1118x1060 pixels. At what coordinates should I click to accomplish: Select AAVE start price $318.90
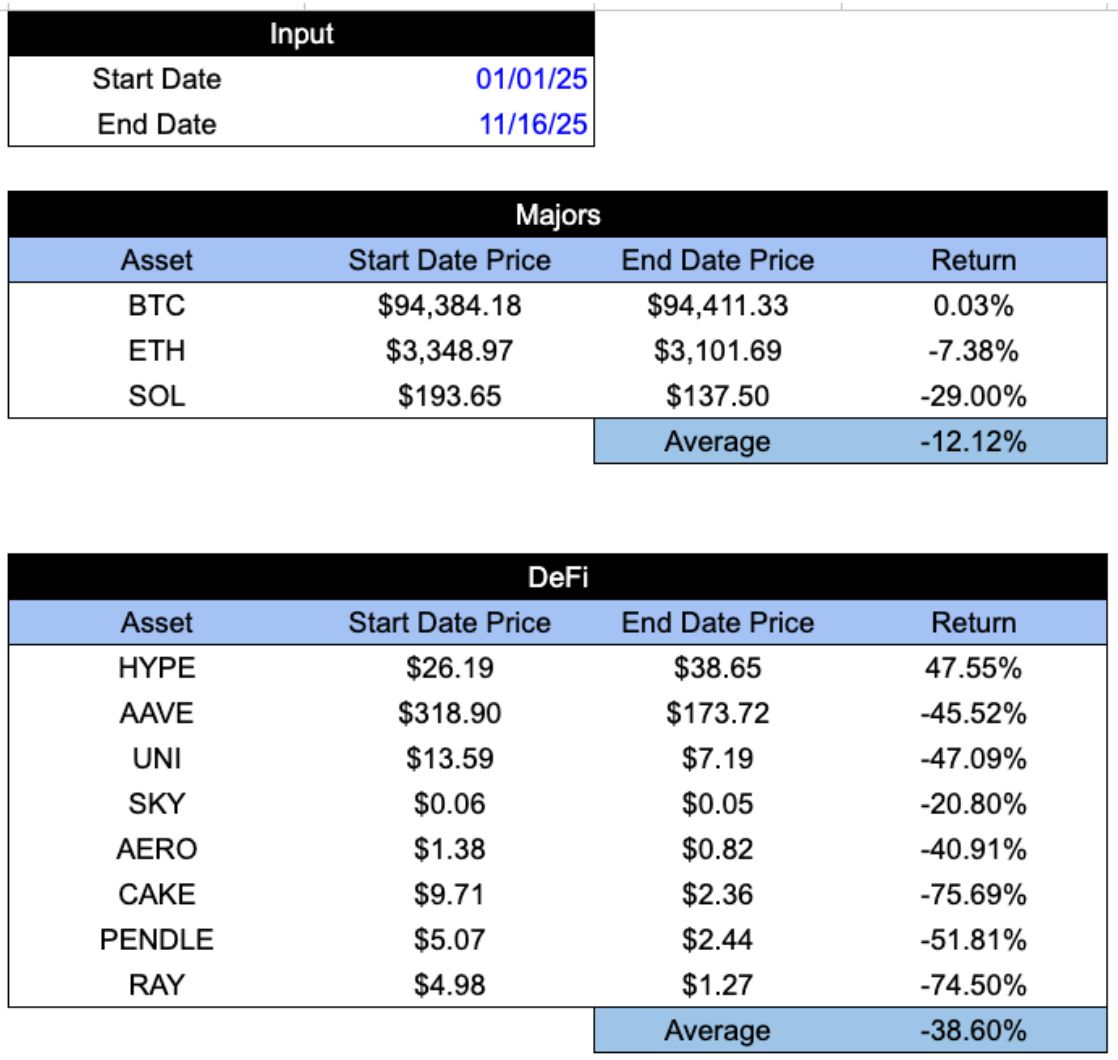(x=449, y=714)
